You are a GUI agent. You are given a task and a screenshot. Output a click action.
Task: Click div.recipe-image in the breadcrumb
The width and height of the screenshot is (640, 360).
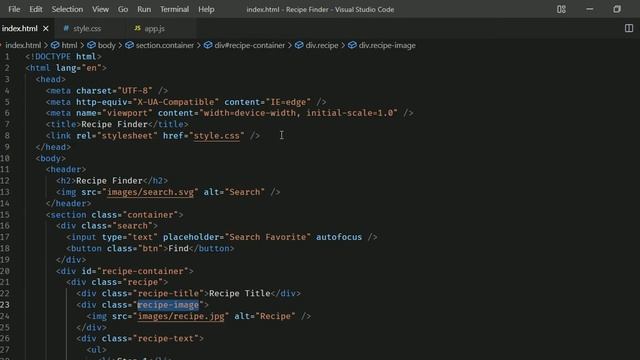(387, 45)
